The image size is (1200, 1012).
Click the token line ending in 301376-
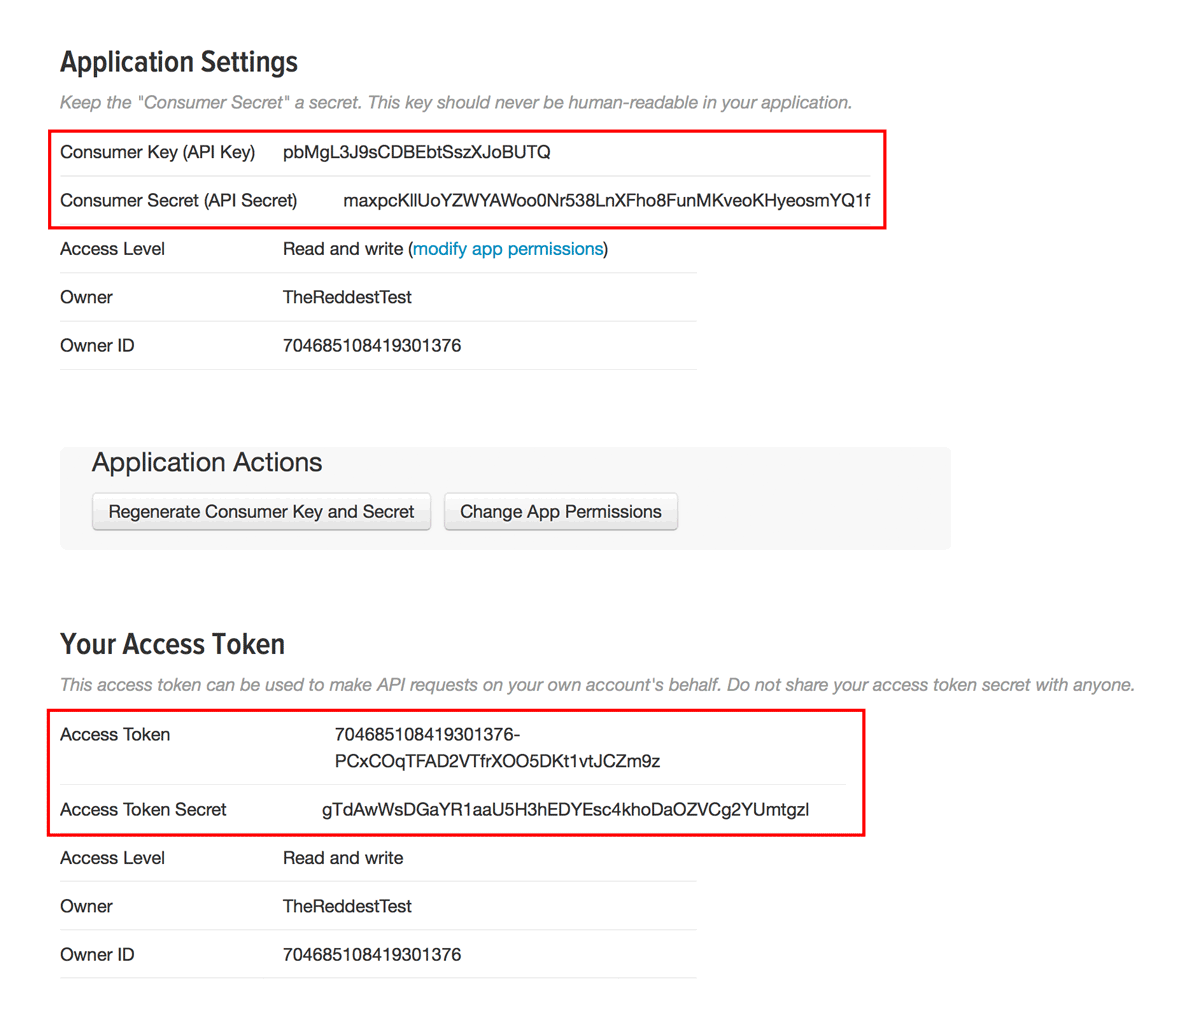(x=427, y=735)
